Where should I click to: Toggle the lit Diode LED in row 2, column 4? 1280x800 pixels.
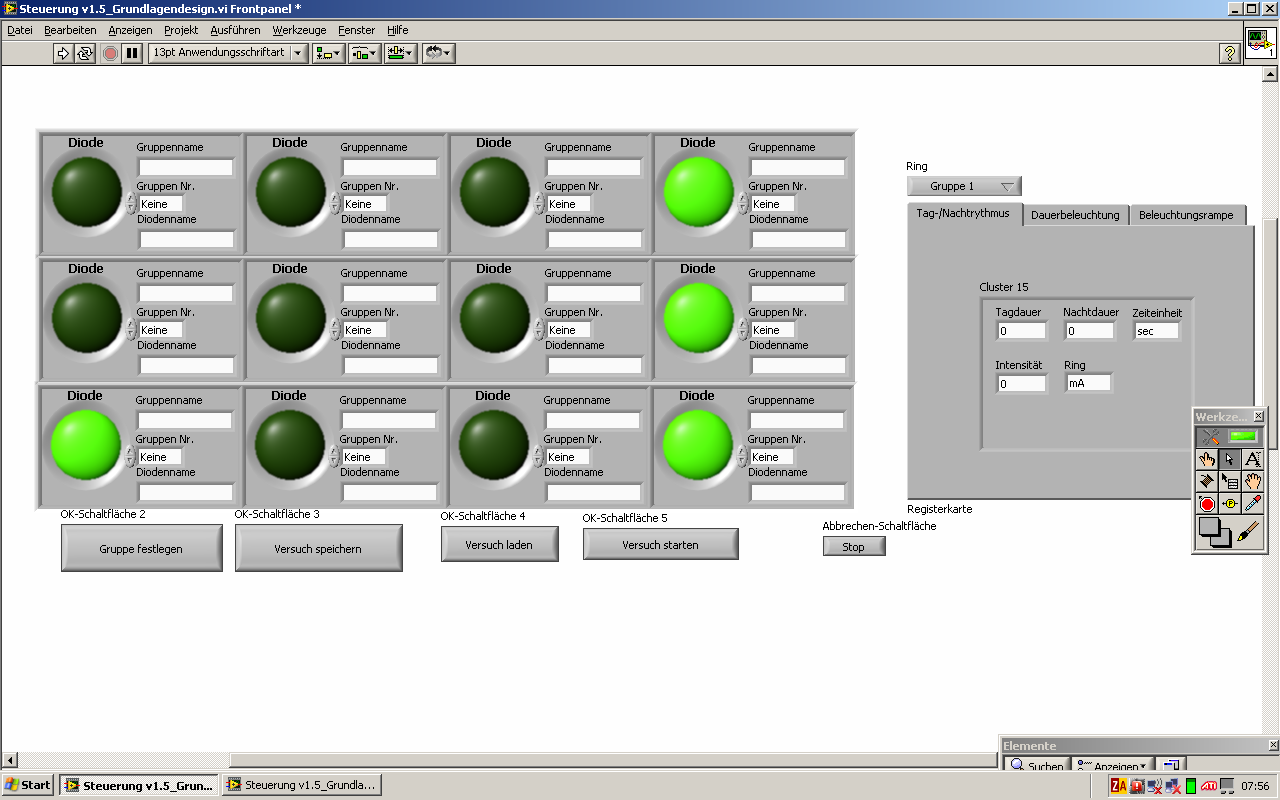(699, 318)
